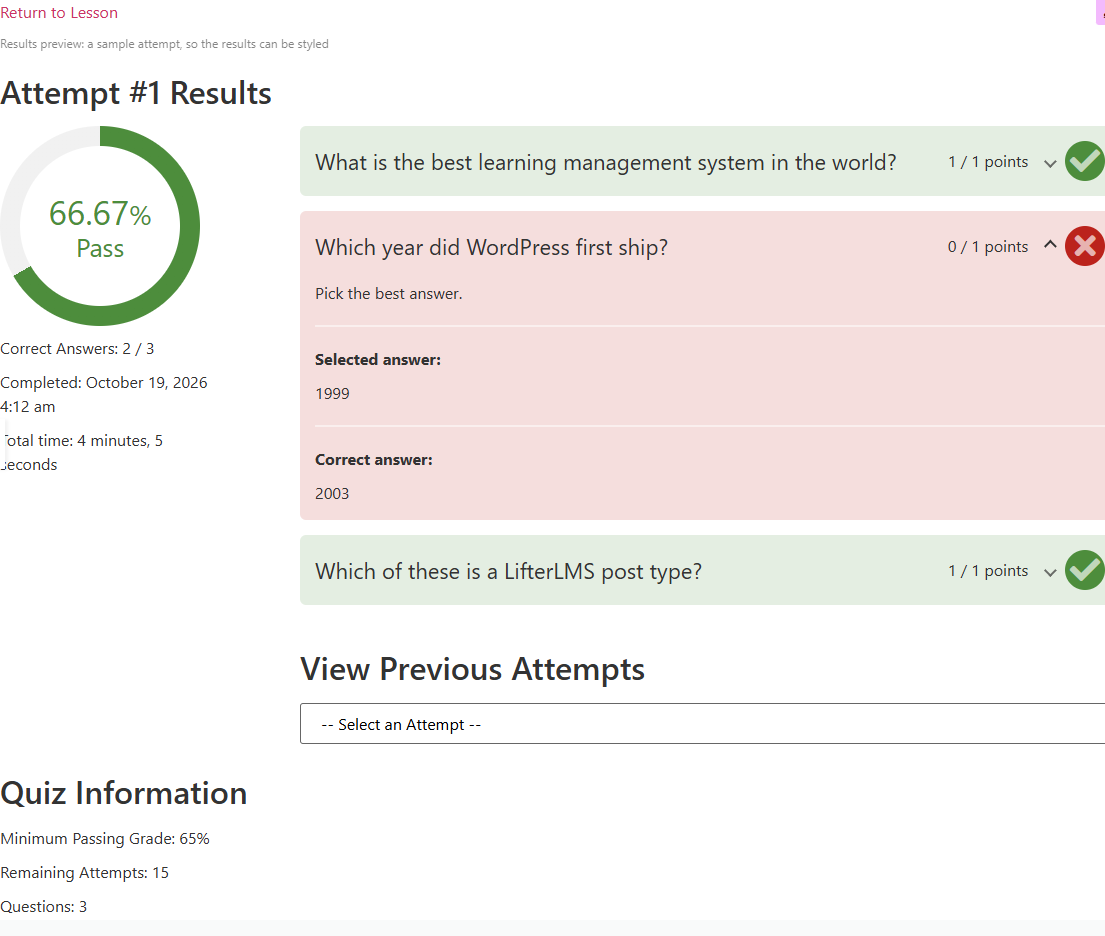
Task: Click the 'Correct Answers: 2 / 3' text
Action: click(77, 349)
